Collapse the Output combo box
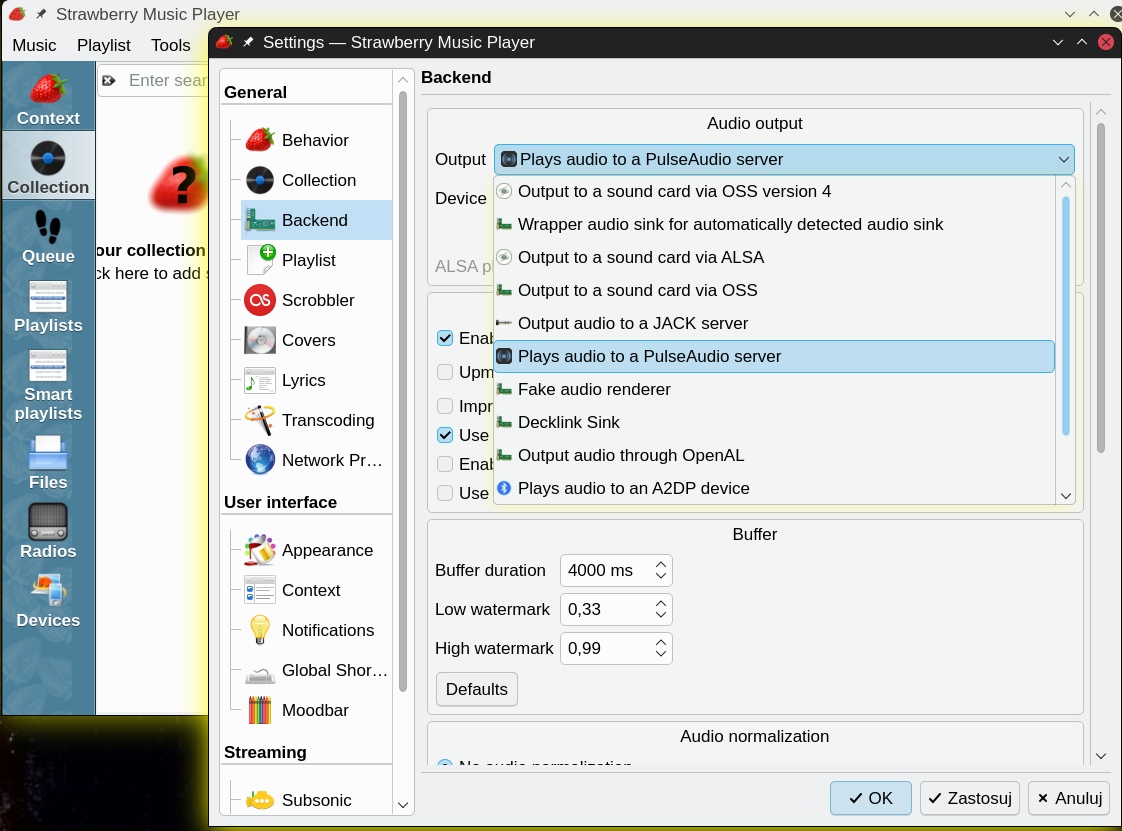 pos(784,160)
